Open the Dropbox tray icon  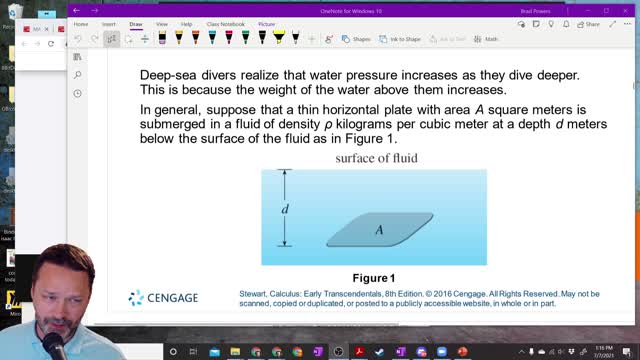click(571, 351)
